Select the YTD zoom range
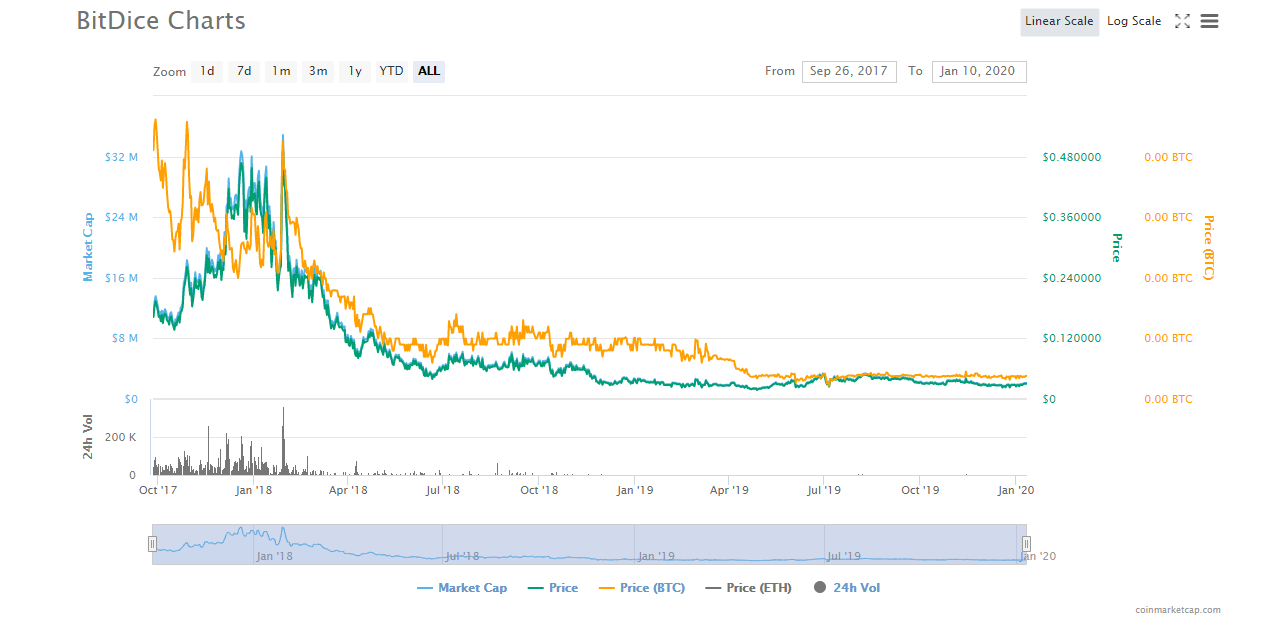The image size is (1264, 641). point(392,71)
